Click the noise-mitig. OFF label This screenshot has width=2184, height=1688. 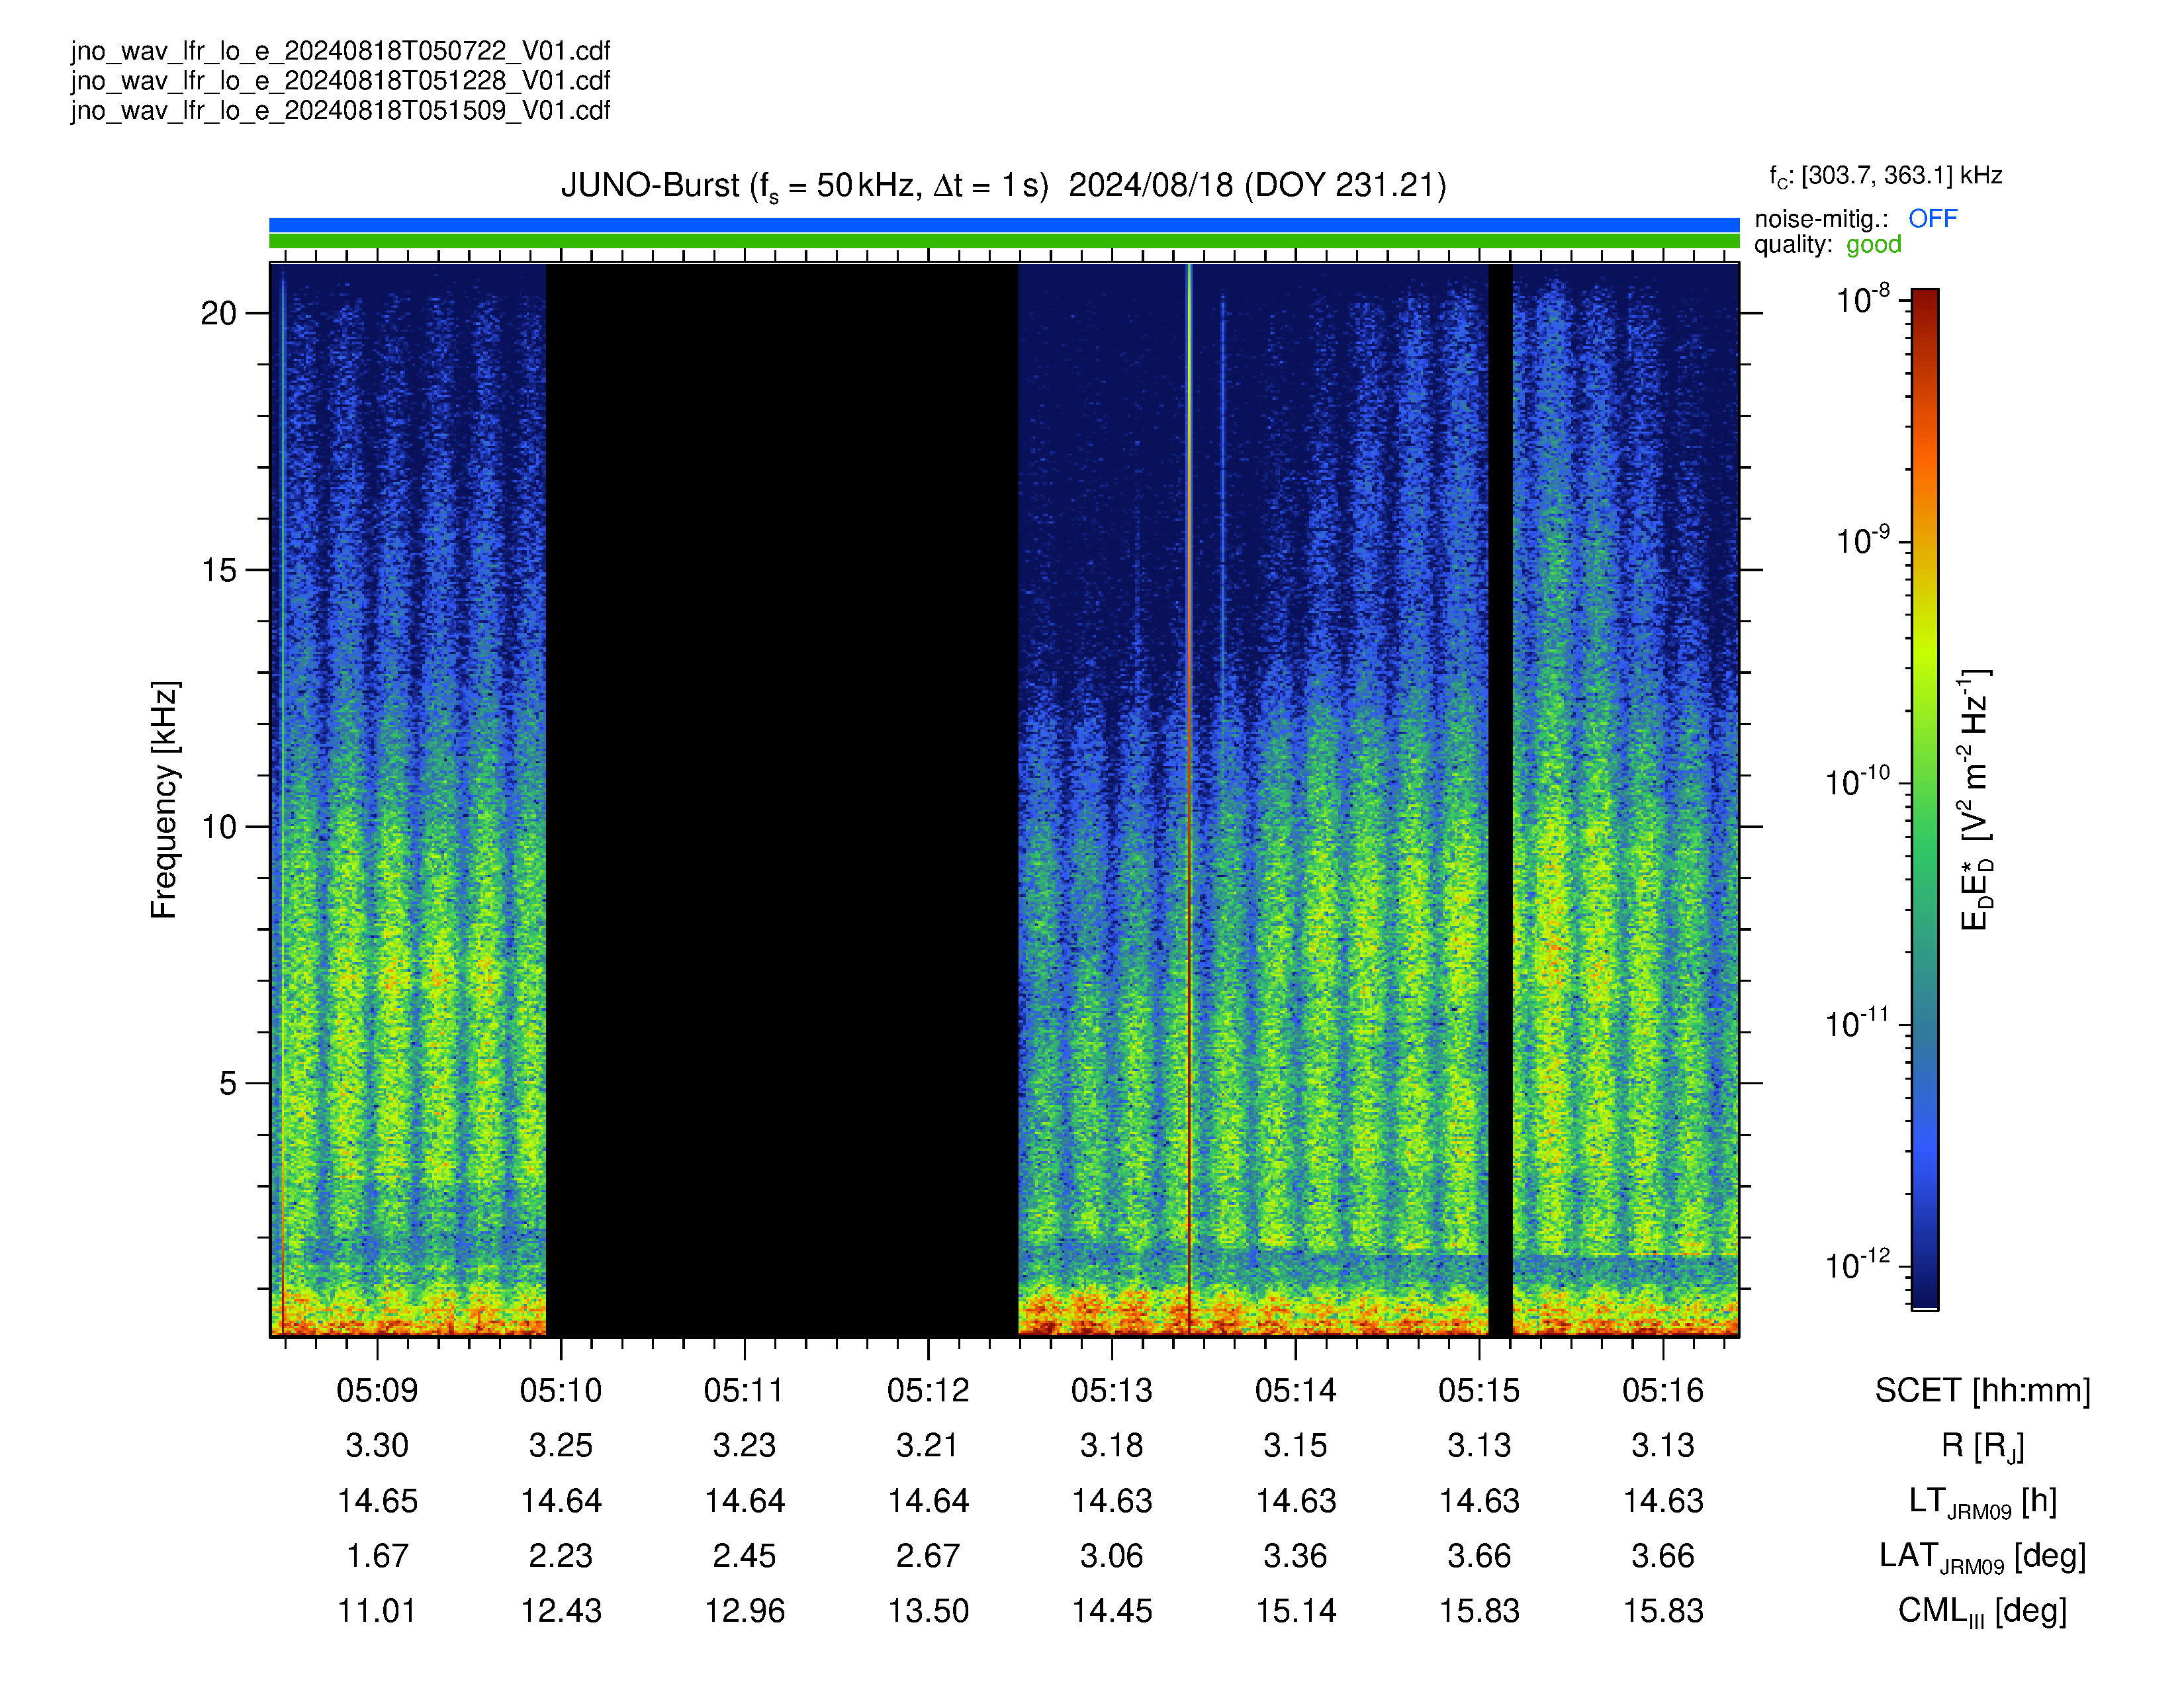[x=1855, y=219]
